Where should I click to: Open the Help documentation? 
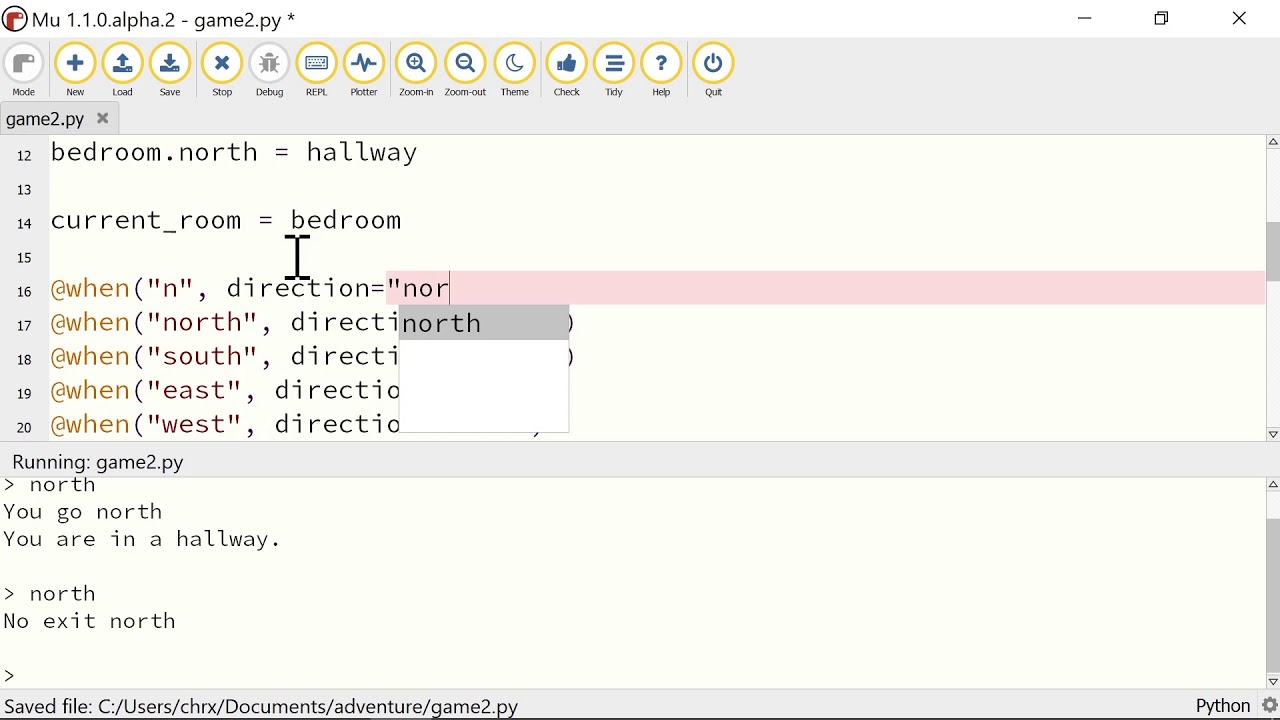663,70
